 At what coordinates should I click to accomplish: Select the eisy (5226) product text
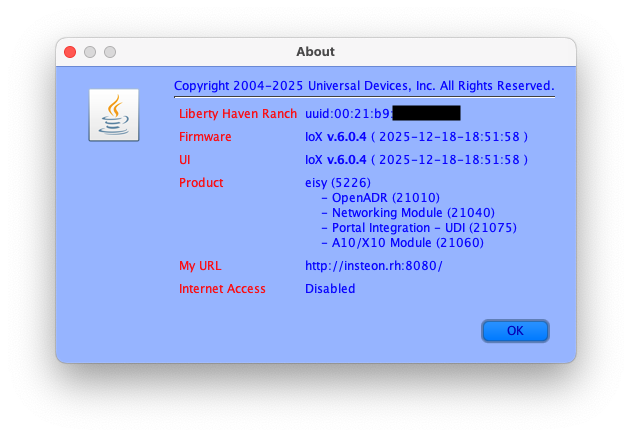338,183
